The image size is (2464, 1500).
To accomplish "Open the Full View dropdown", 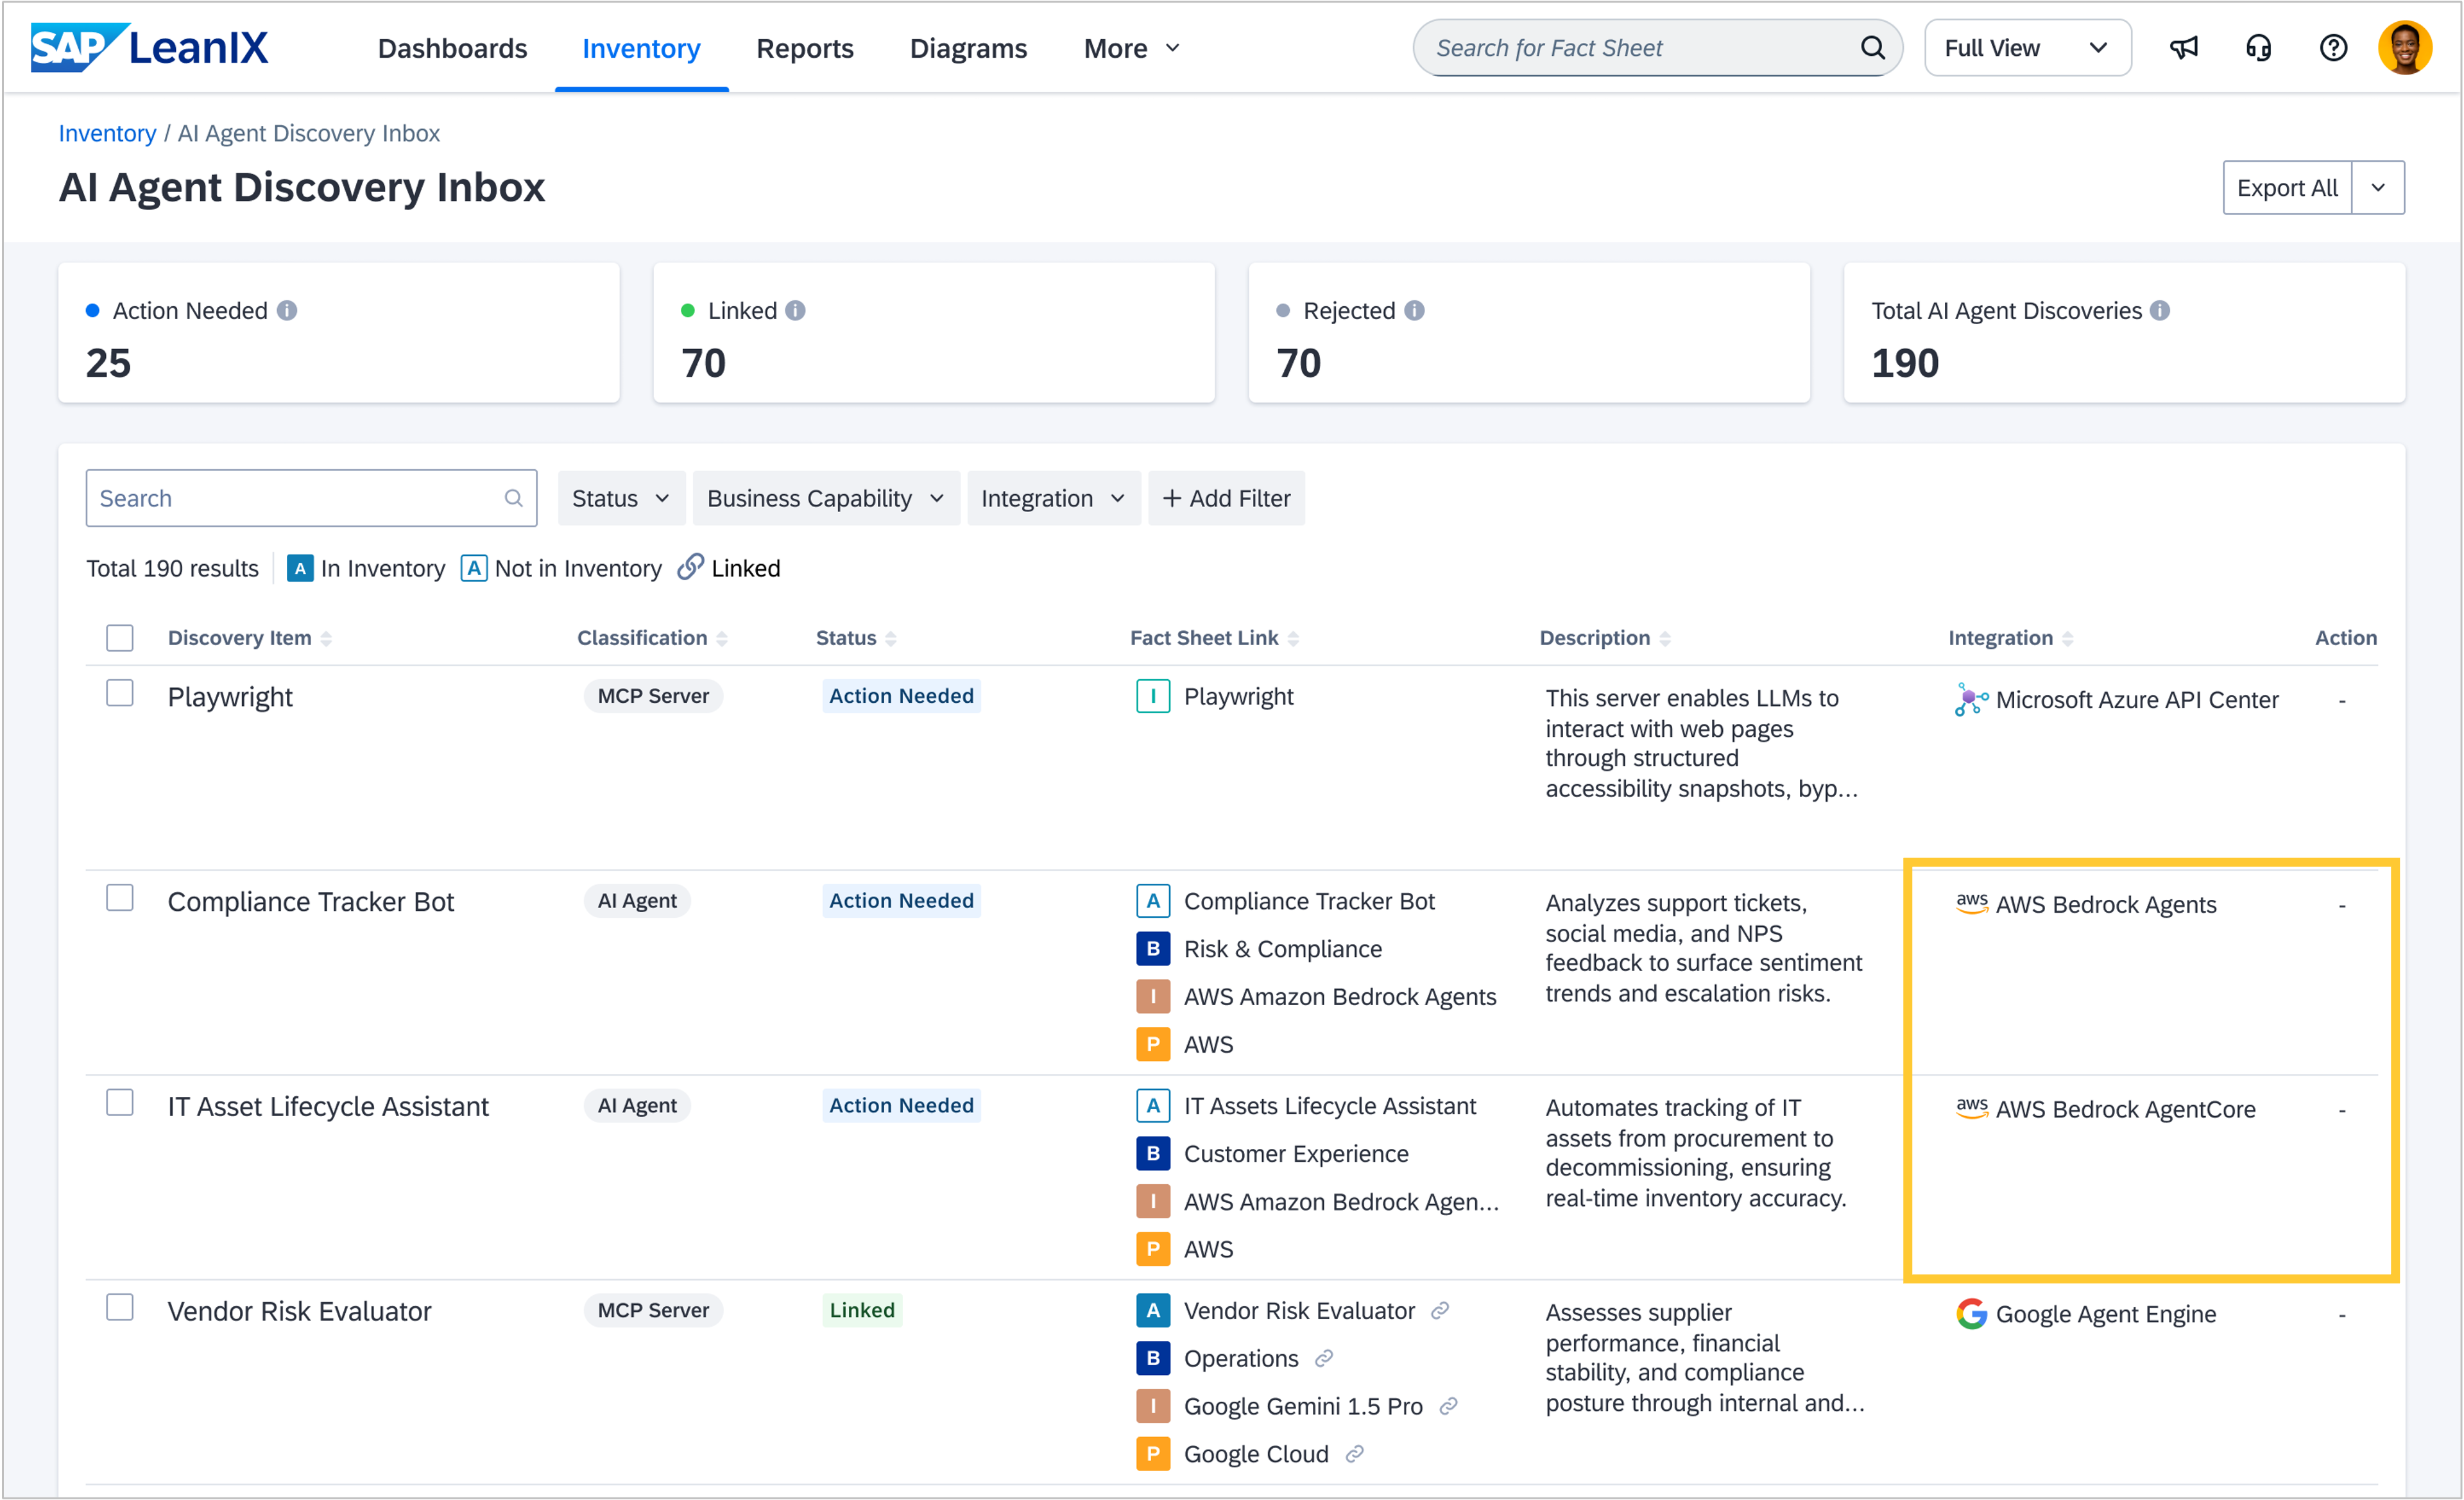I will pyautogui.click(x=2026, y=48).
